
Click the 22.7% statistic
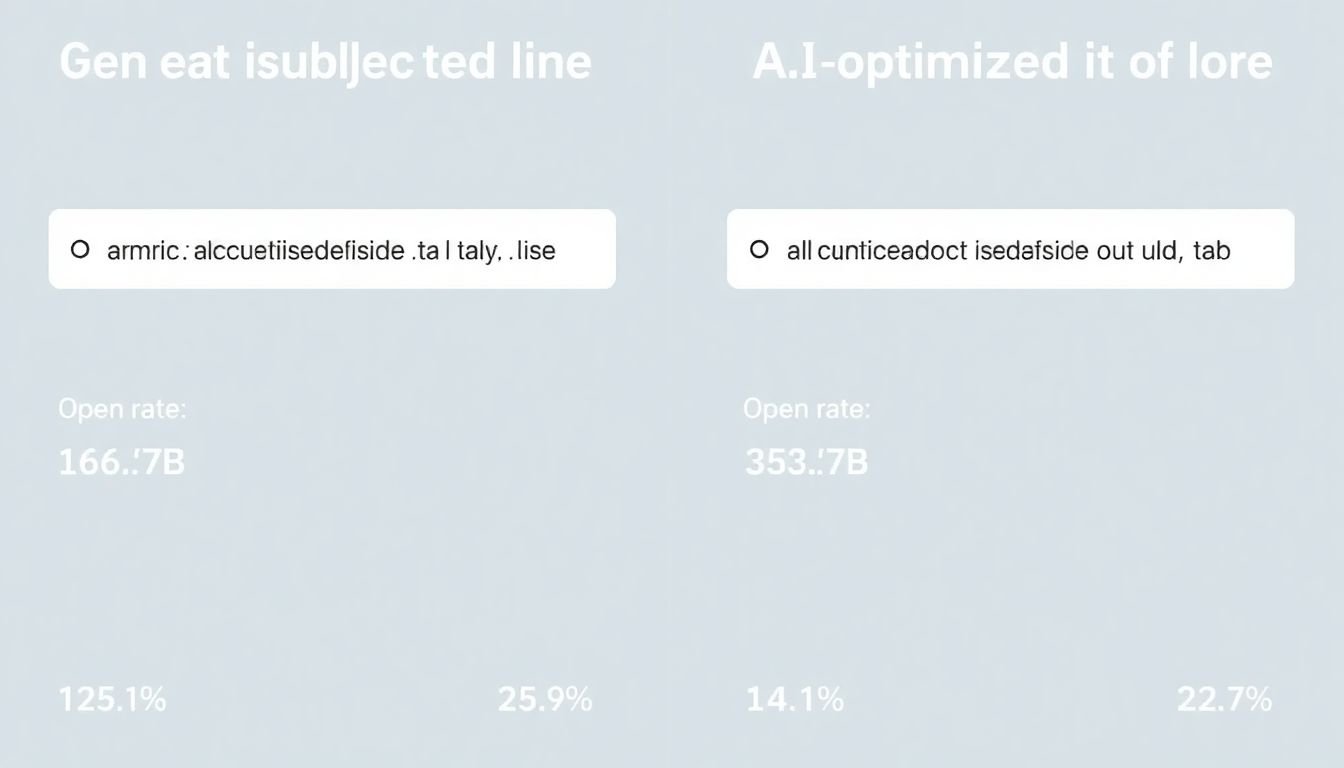(x=1224, y=699)
